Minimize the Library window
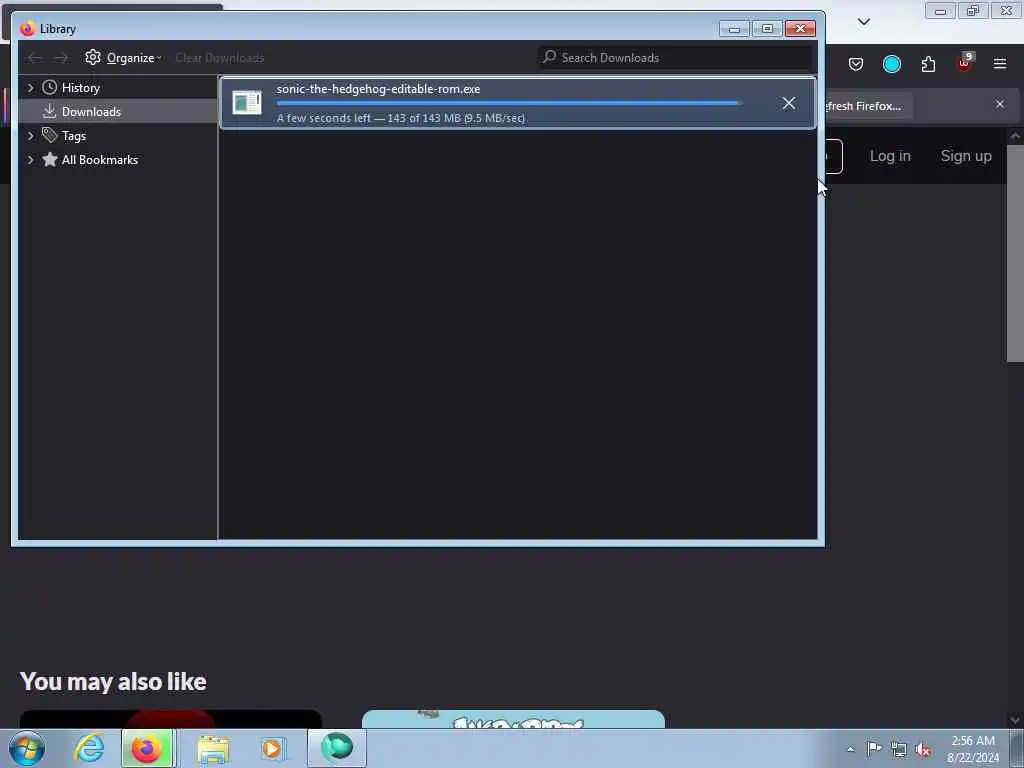The width and height of the screenshot is (1024, 768). point(734,29)
